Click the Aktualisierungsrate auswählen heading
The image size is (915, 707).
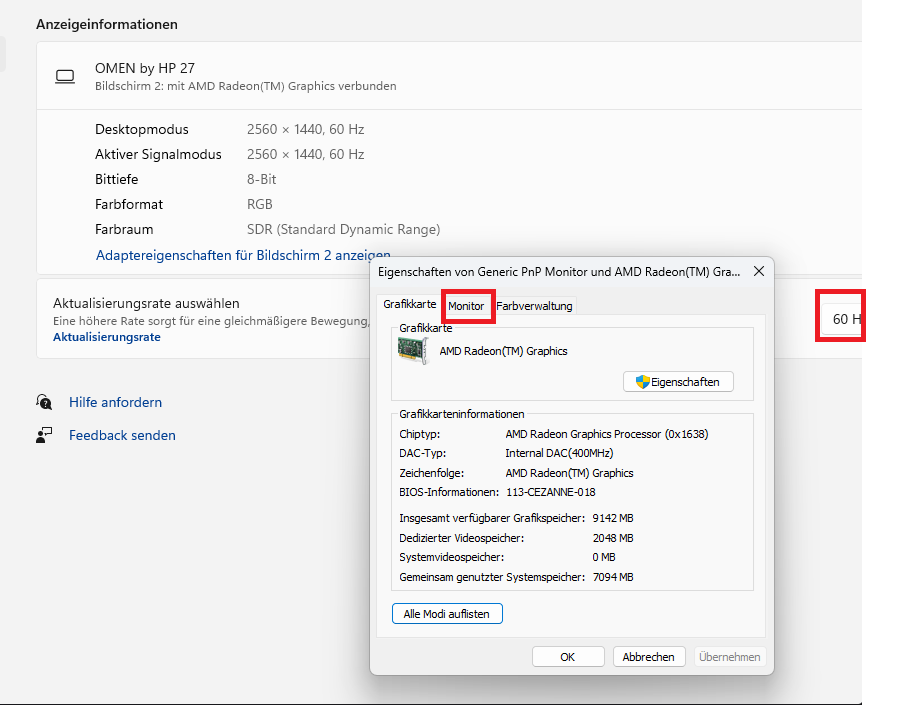[146, 303]
